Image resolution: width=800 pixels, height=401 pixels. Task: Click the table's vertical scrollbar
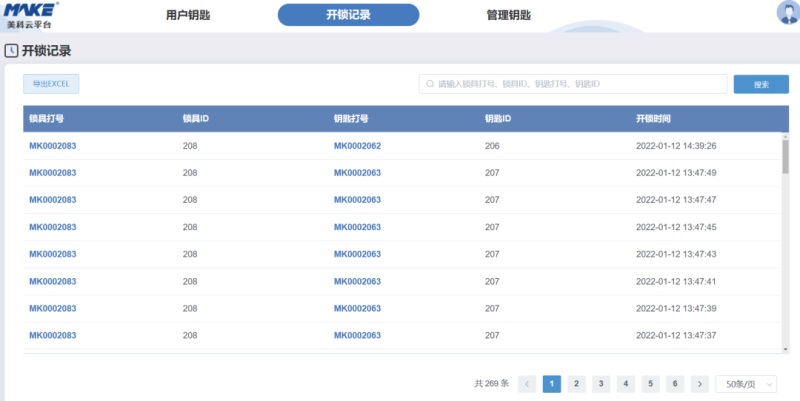tap(785, 156)
